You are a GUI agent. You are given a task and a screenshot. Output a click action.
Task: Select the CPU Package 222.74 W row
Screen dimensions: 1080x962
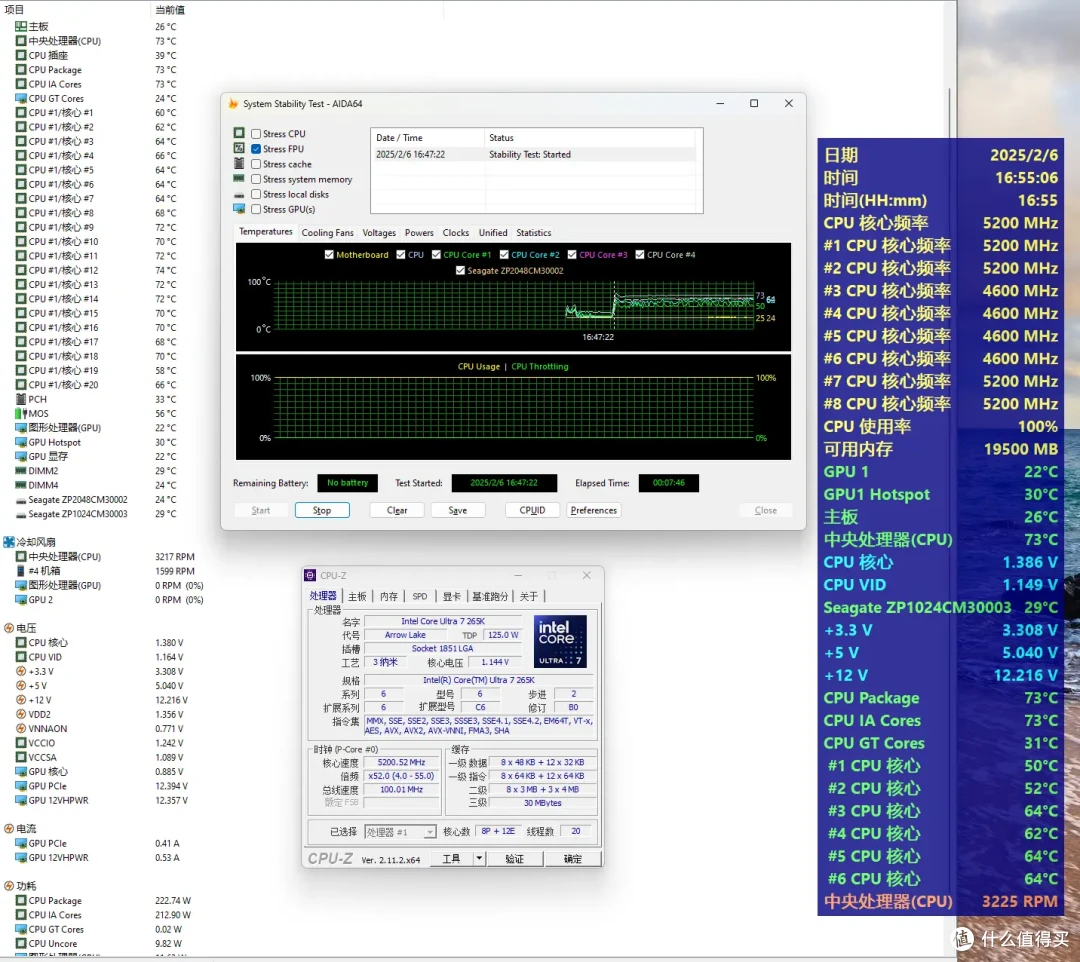(103, 900)
